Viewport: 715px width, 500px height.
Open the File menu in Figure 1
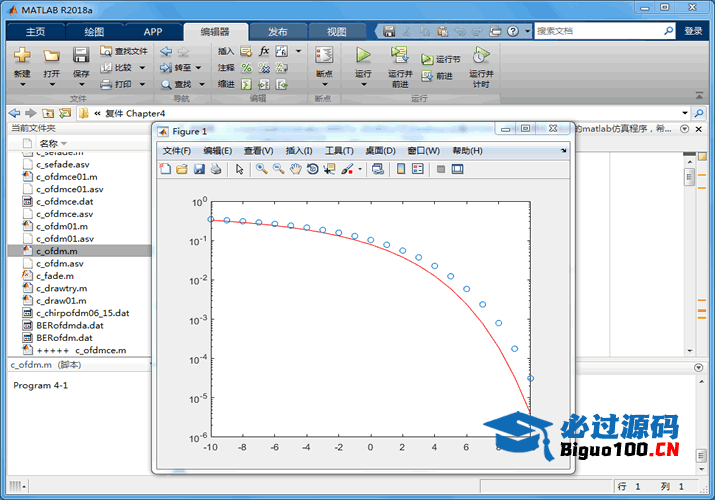tap(177, 151)
